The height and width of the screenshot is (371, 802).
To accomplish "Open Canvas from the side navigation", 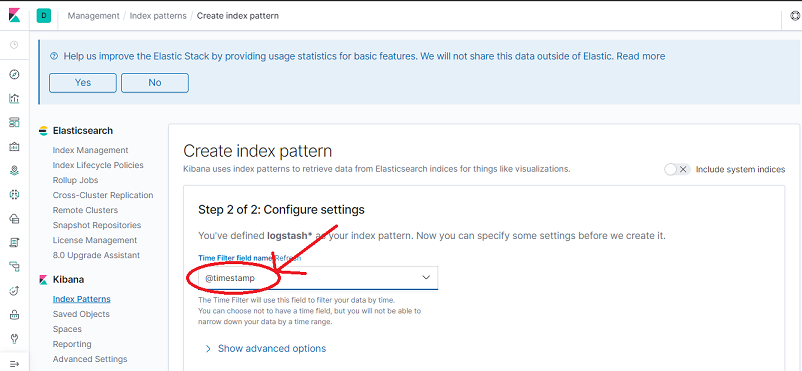I will [x=14, y=147].
